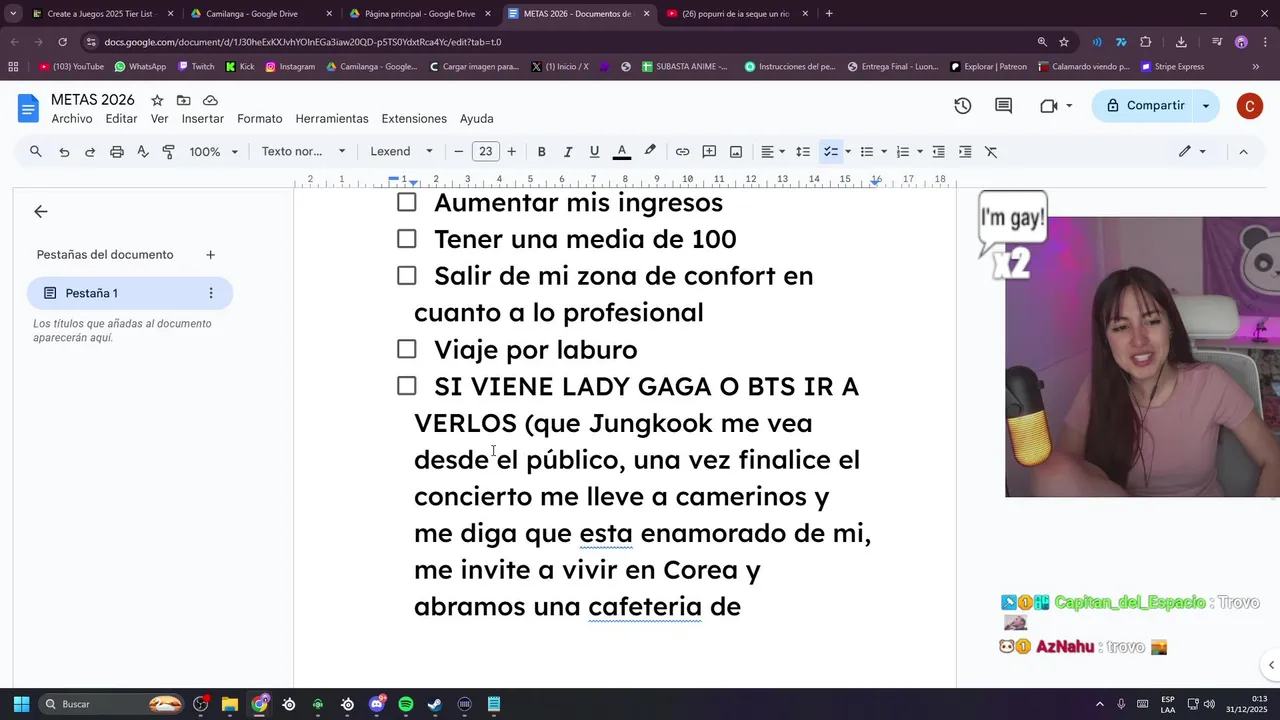Open the version history clock icon
The width and height of the screenshot is (1280, 720).
(963, 106)
